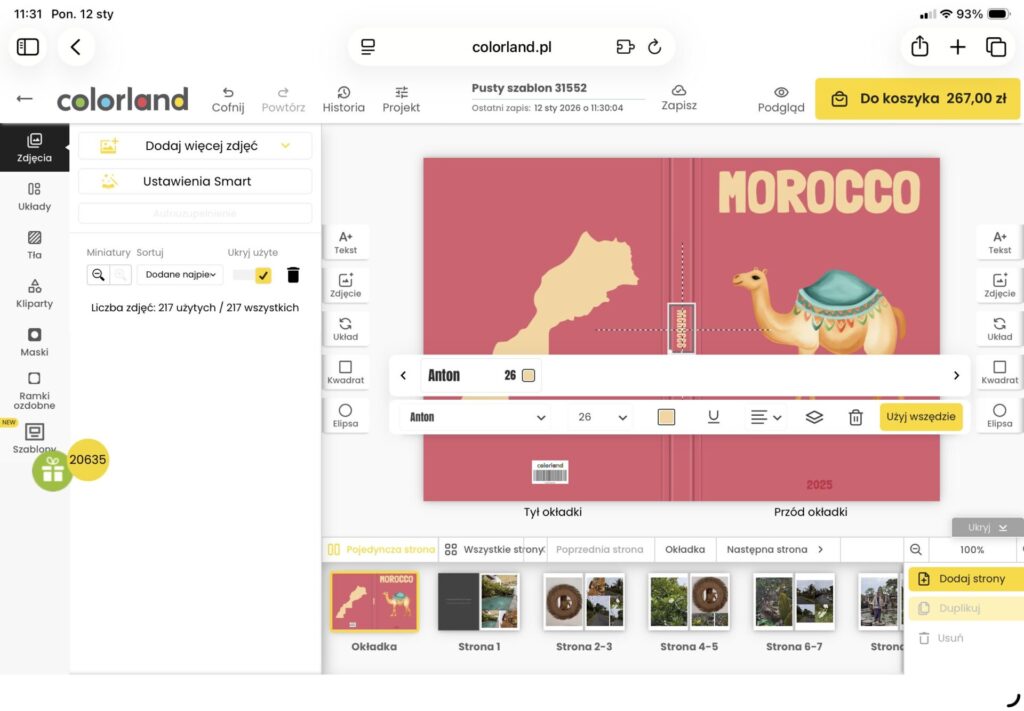Viewport: 1024px width, 711px height.
Task: Click the Użyj wszędzie button
Action: 920,417
